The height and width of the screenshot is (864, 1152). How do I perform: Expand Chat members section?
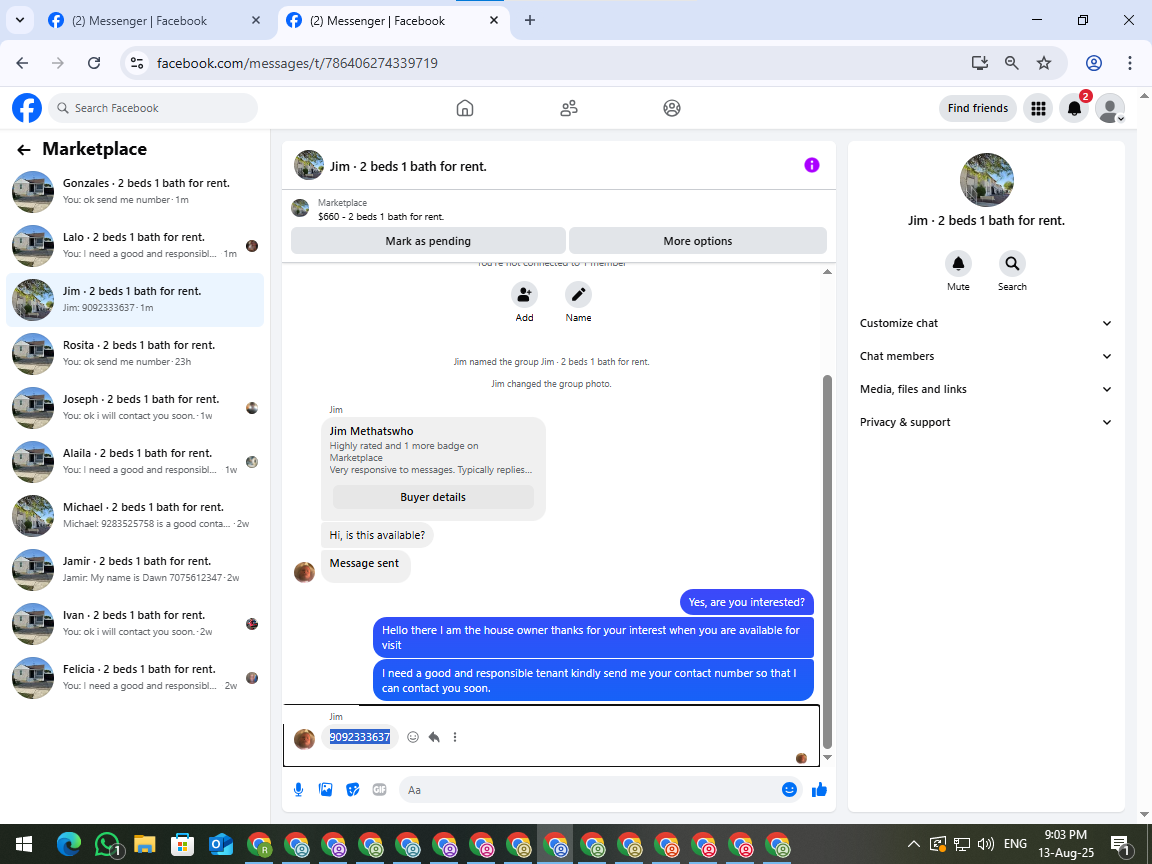tap(986, 356)
